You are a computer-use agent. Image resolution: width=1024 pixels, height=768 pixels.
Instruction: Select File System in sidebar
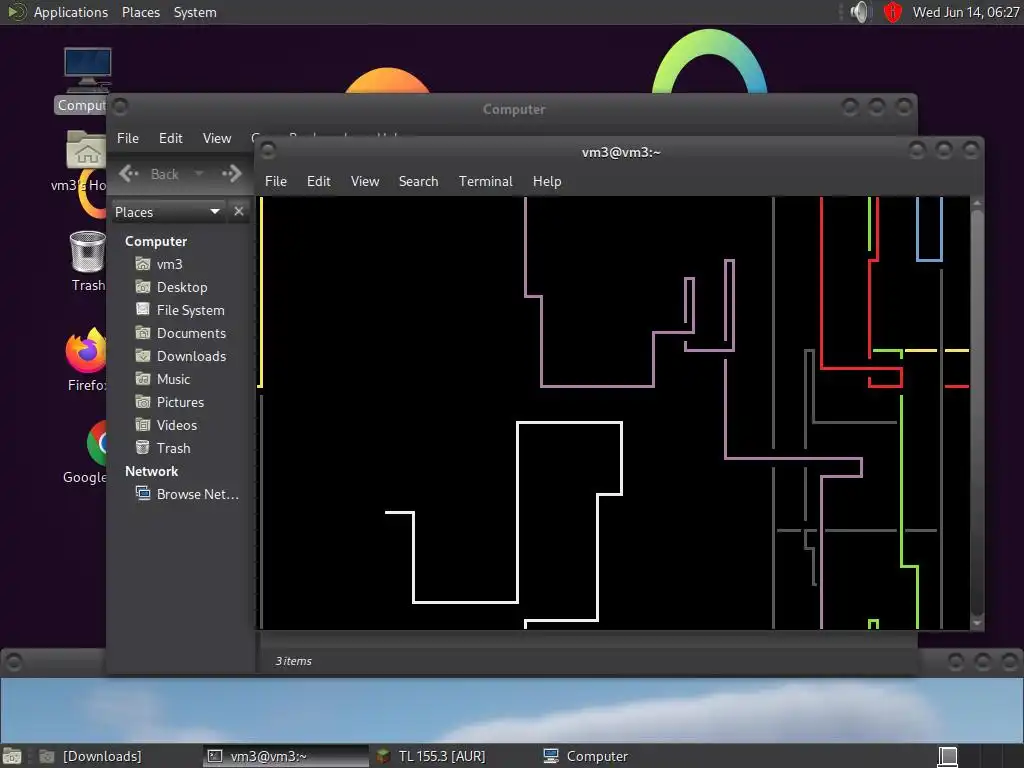coord(190,310)
